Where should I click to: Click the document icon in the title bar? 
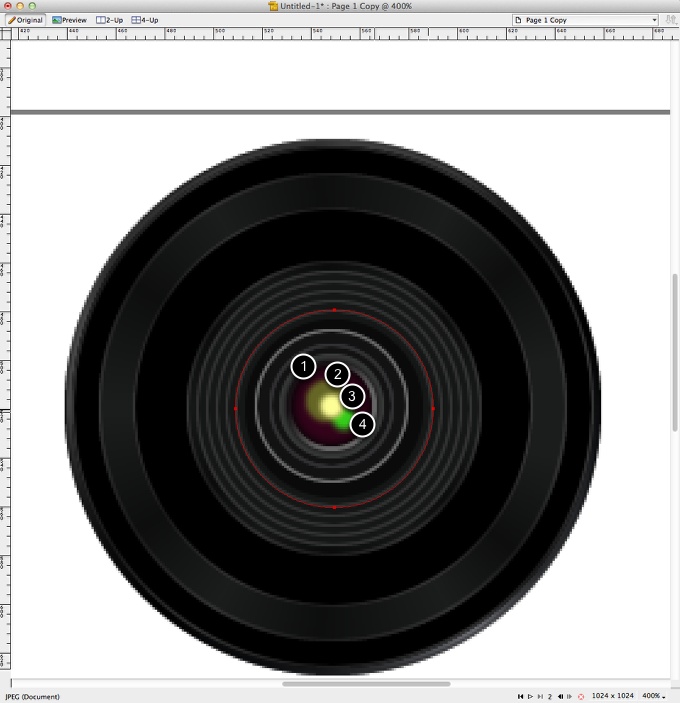pos(273,6)
